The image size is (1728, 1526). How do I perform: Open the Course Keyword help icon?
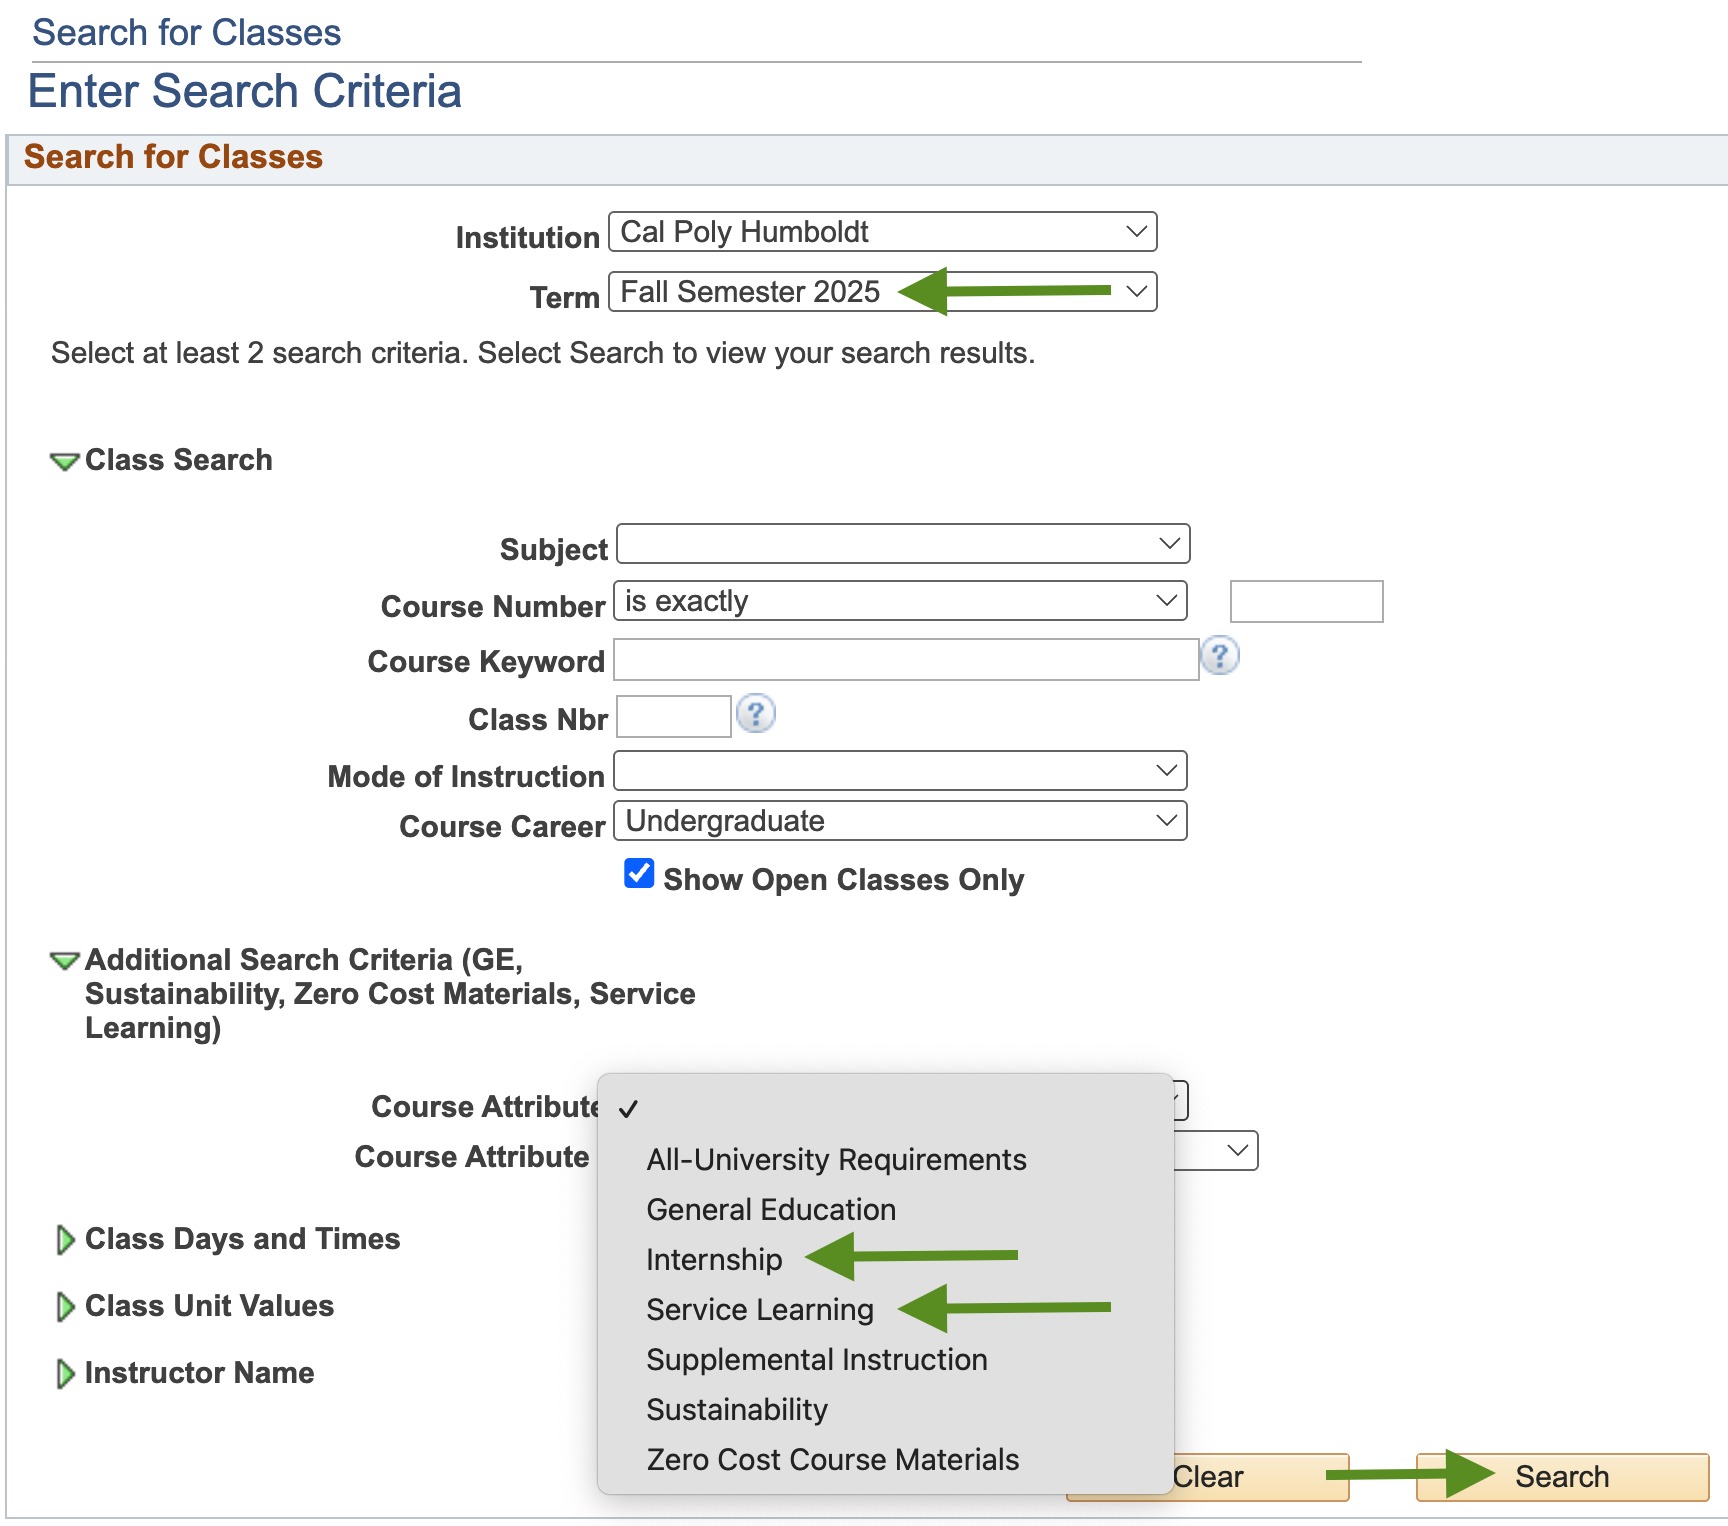pyautogui.click(x=1221, y=657)
